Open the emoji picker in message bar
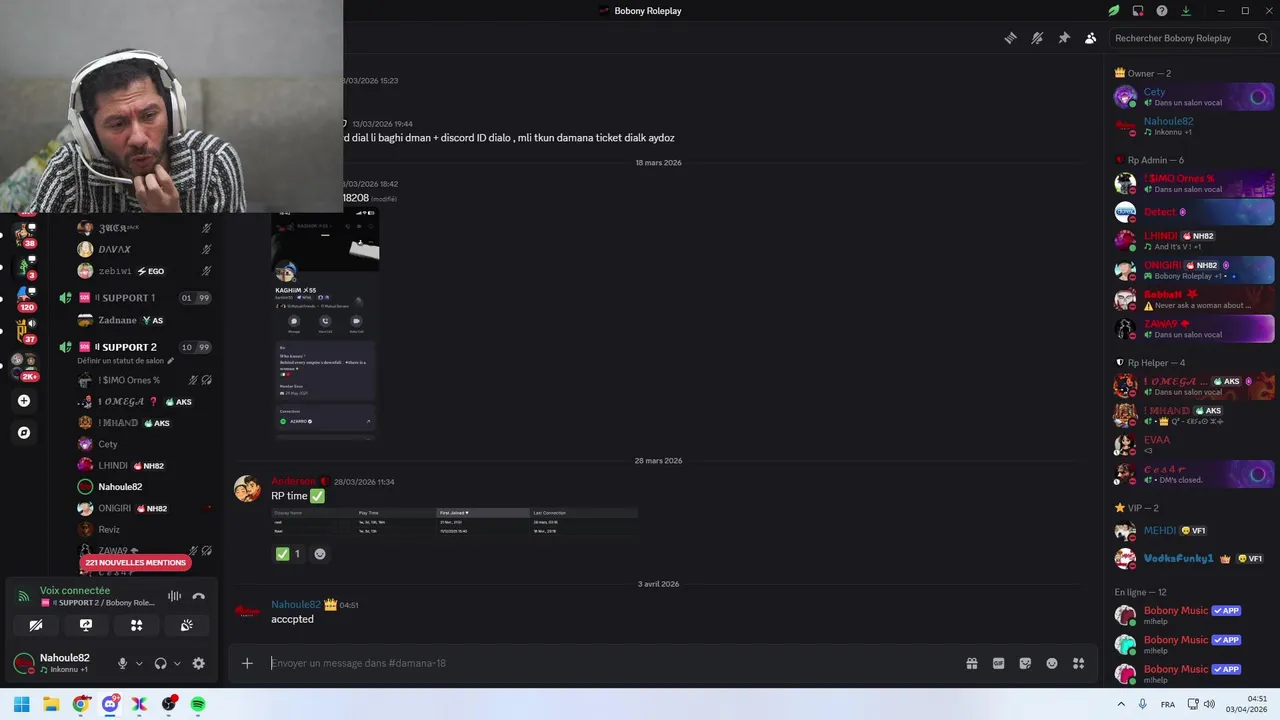 coord(1052,663)
